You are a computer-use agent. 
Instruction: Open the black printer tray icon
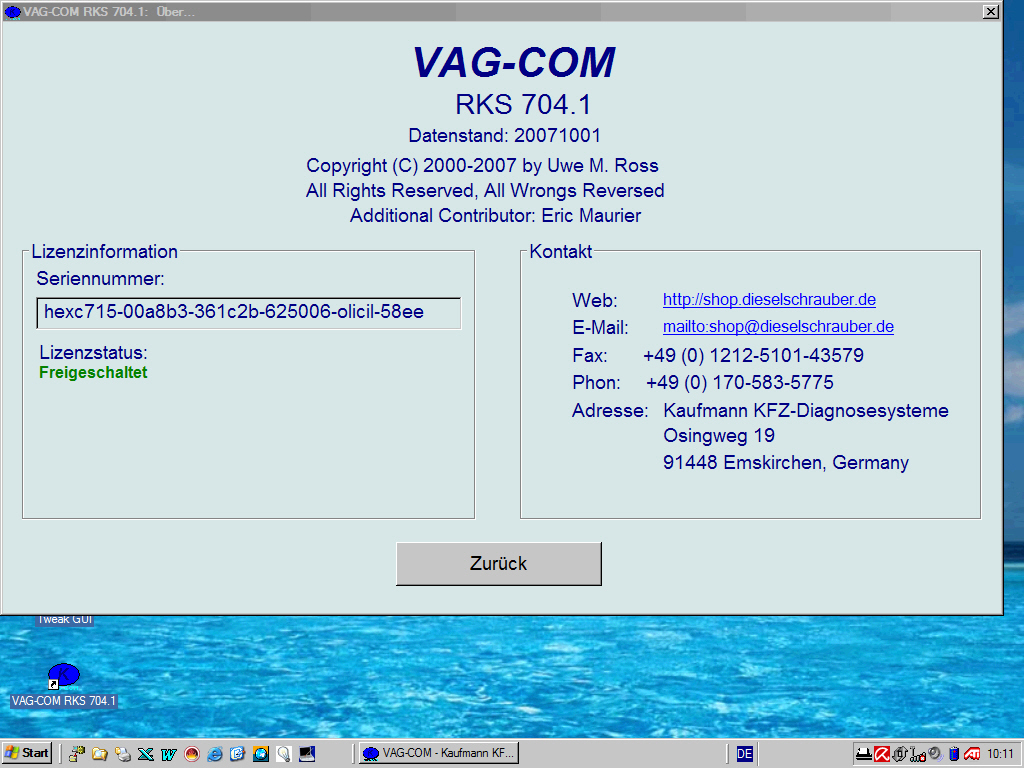[864, 754]
